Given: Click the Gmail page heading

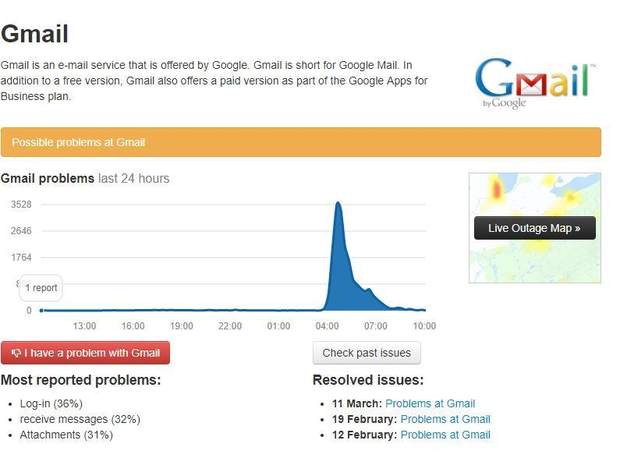Looking at the screenshot, I should tap(35, 33).
